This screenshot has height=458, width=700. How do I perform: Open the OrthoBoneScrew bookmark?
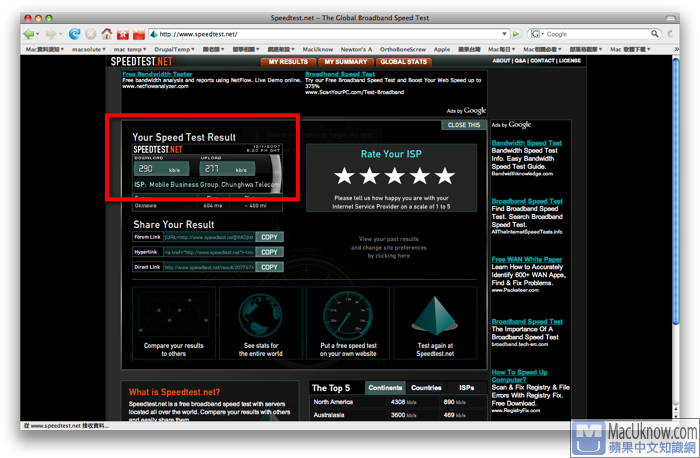403,49
